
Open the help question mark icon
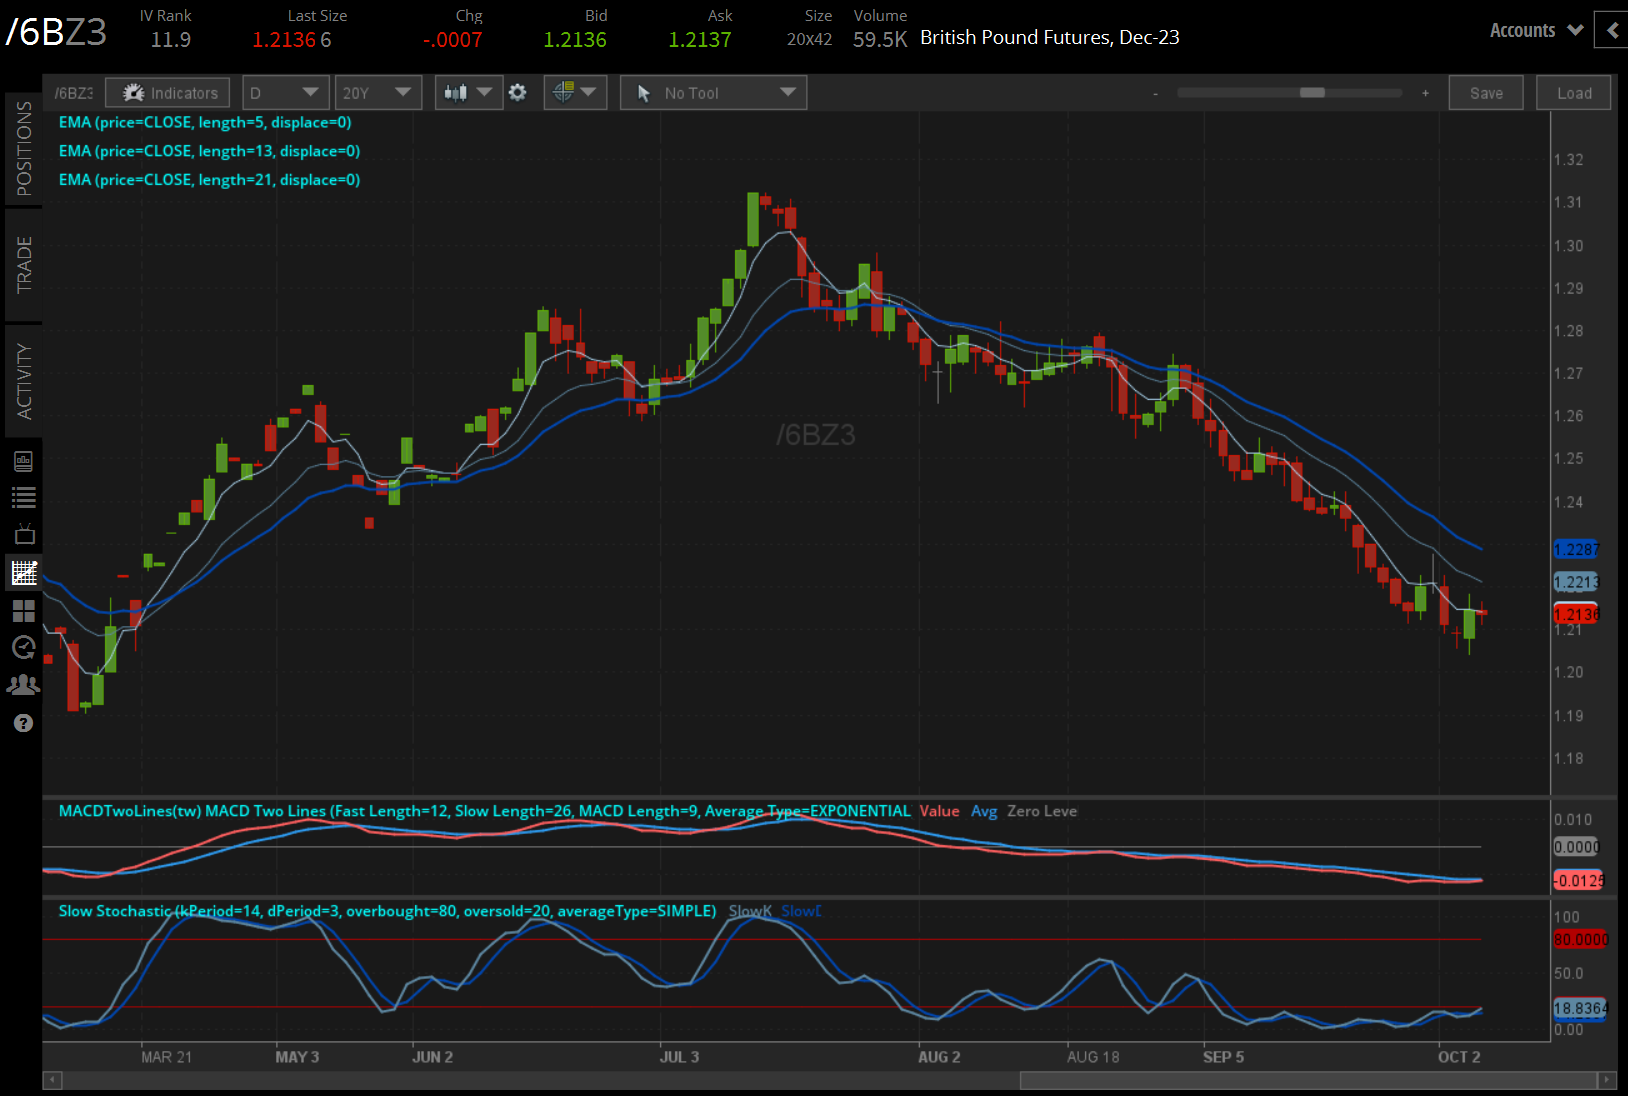pos(23,722)
